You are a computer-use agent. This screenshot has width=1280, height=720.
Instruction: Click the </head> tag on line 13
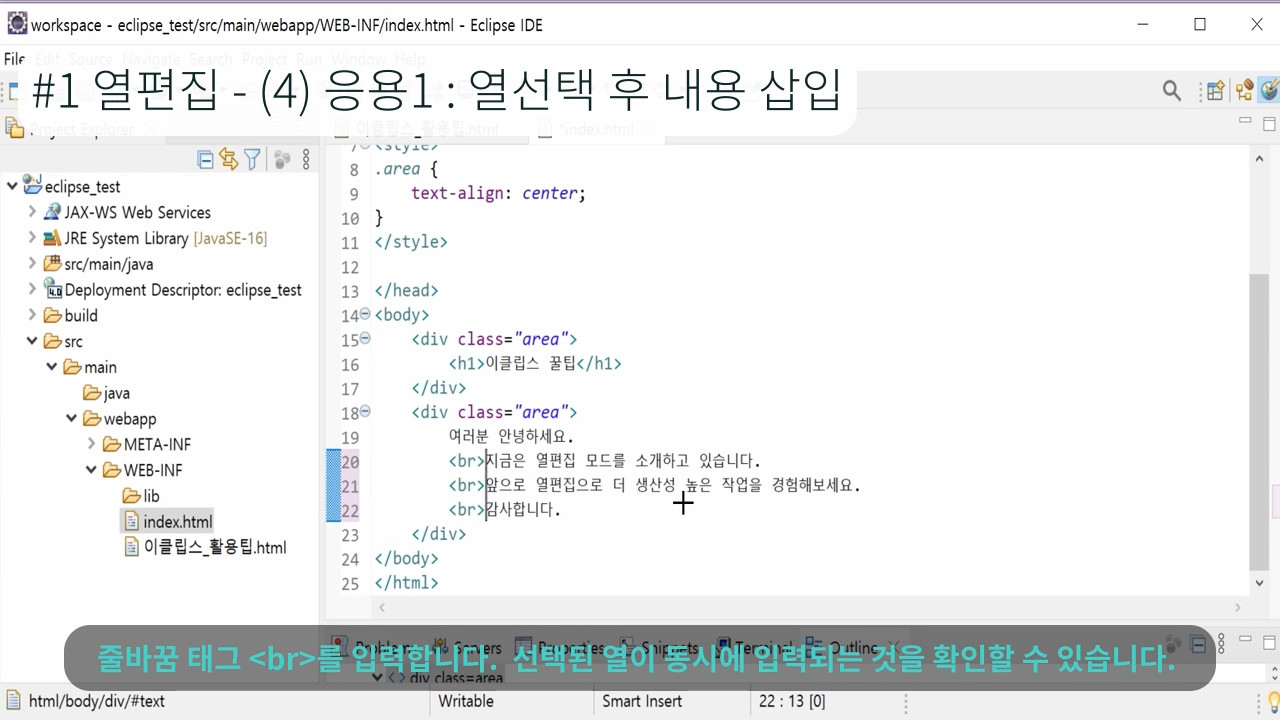(x=407, y=291)
